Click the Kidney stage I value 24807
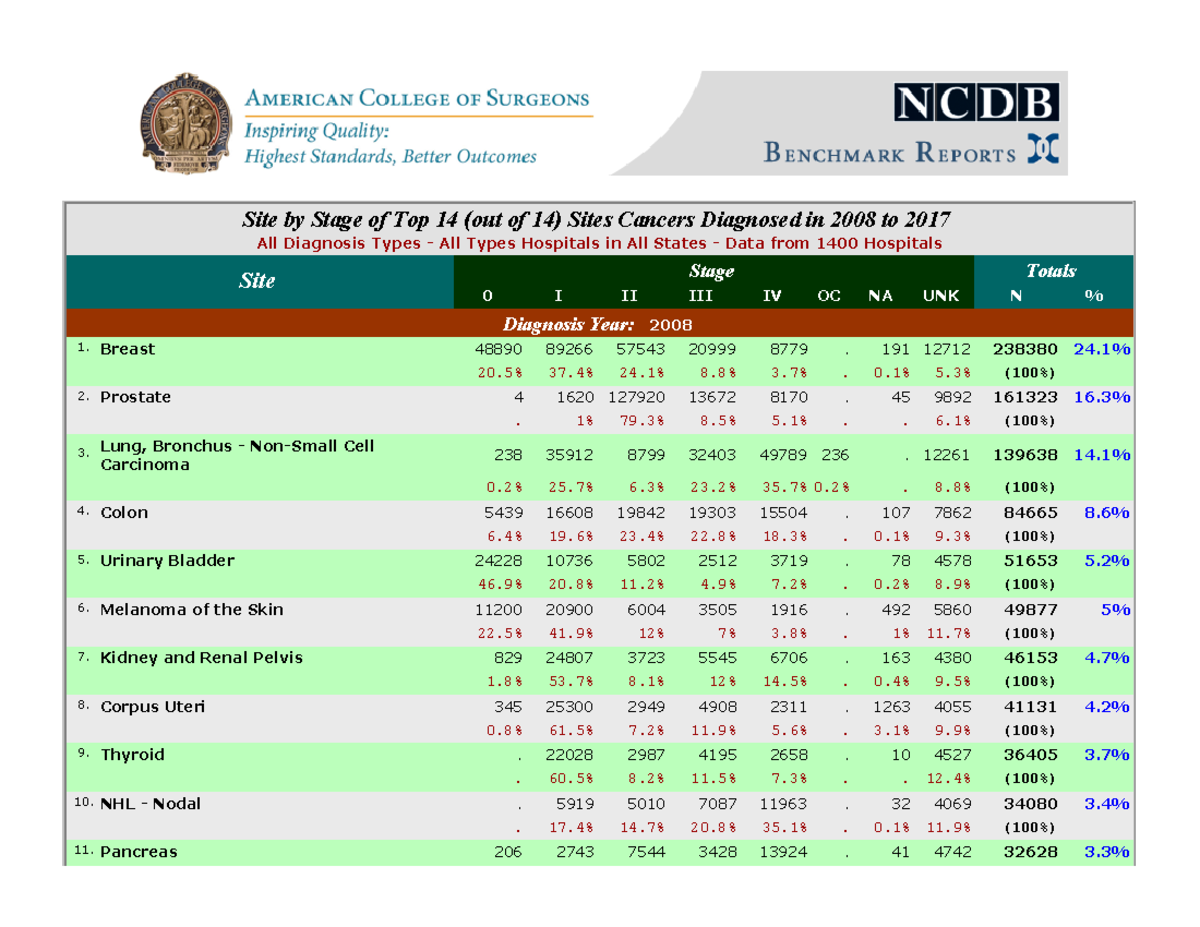Image resolution: width=1200 pixels, height=927 pixels. tap(569, 657)
